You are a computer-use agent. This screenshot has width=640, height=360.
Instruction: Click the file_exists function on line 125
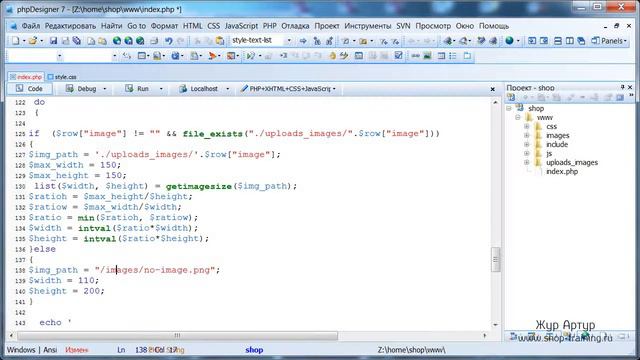(x=213, y=133)
